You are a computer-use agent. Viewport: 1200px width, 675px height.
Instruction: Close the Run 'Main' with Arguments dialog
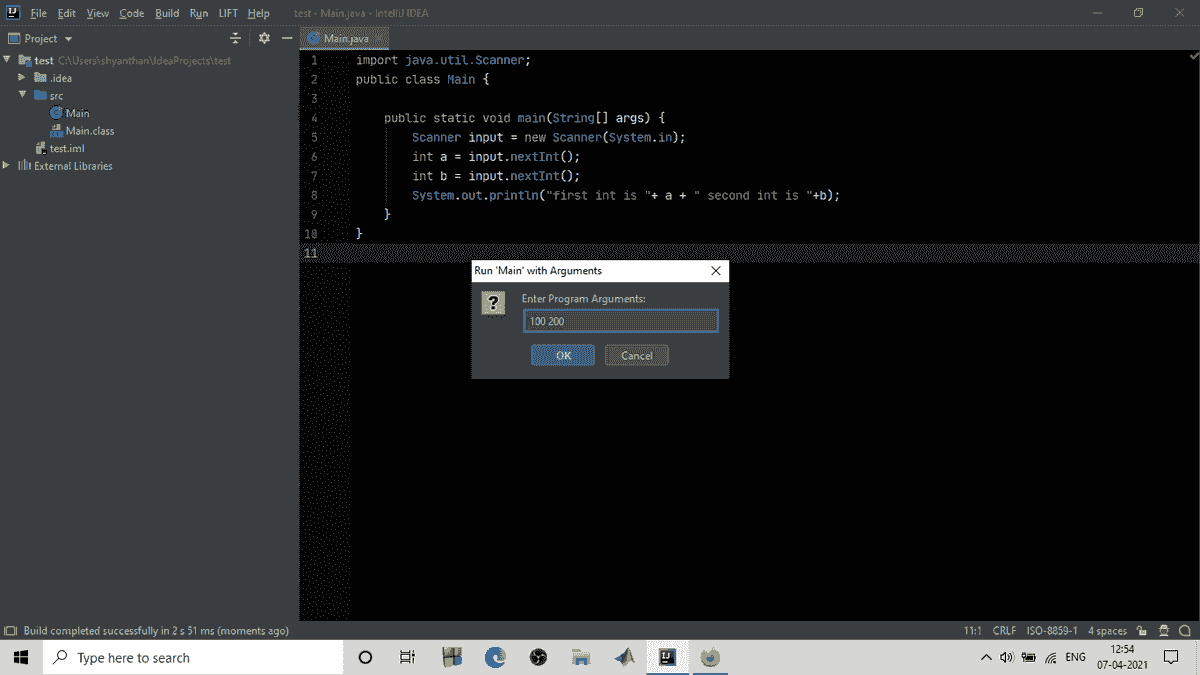click(x=715, y=271)
